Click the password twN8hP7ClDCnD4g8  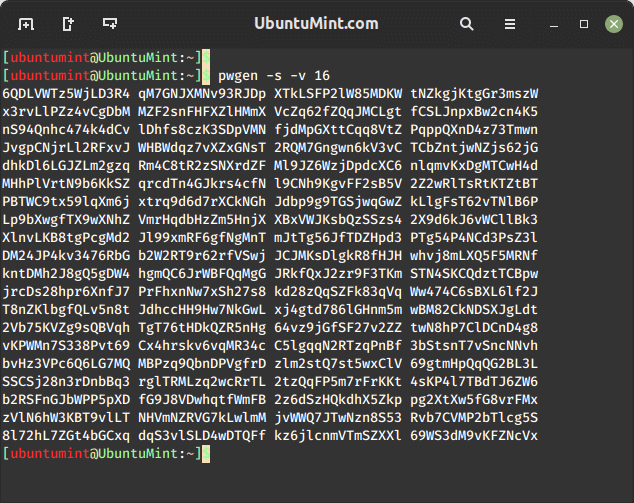click(474, 328)
